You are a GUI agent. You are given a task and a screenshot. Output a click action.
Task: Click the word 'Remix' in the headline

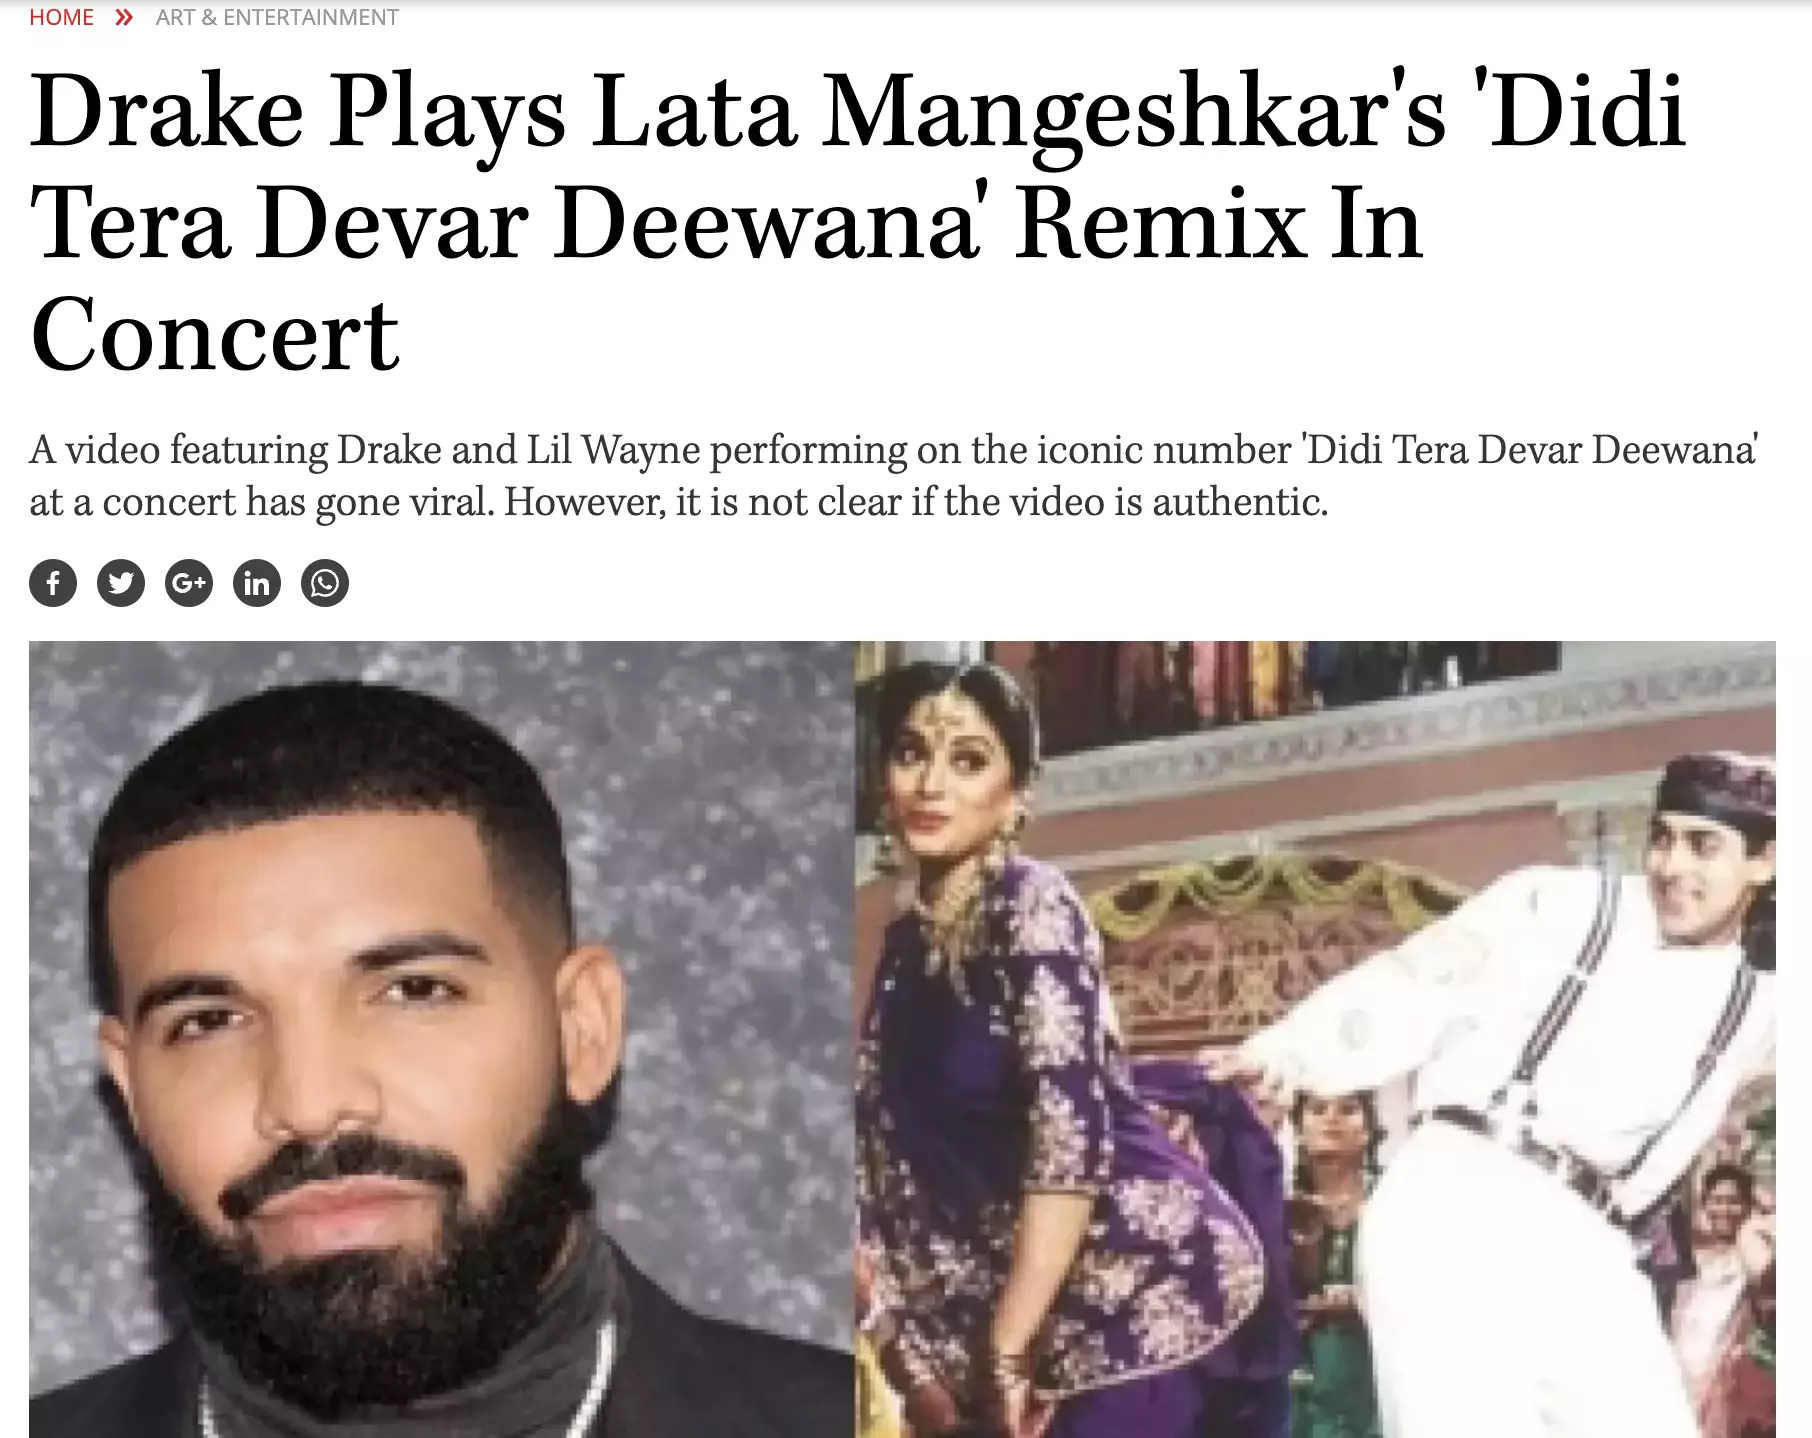pos(1159,224)
